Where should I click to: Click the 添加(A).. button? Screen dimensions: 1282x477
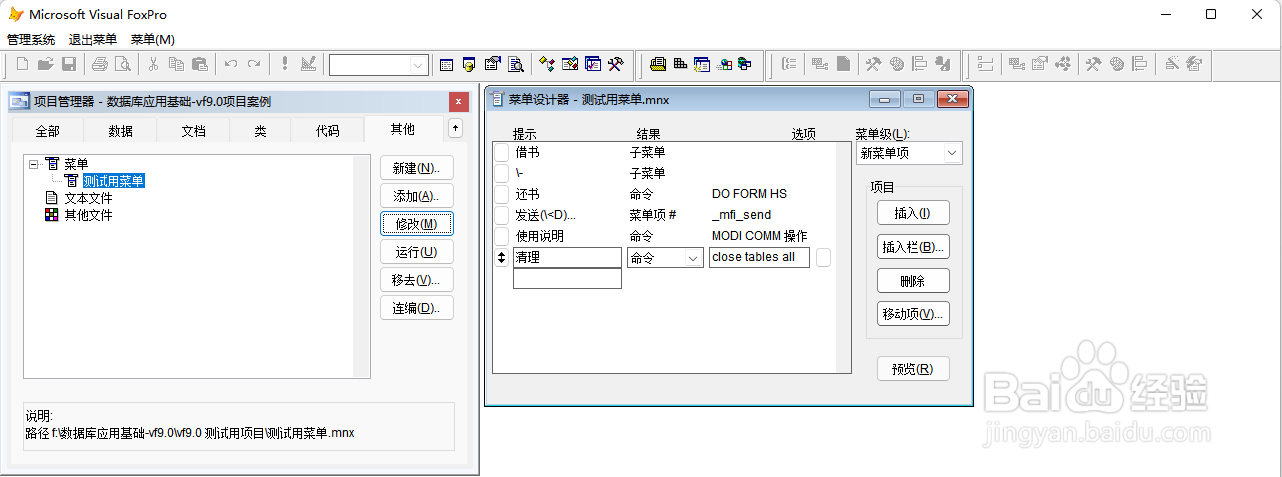[417, 196]
